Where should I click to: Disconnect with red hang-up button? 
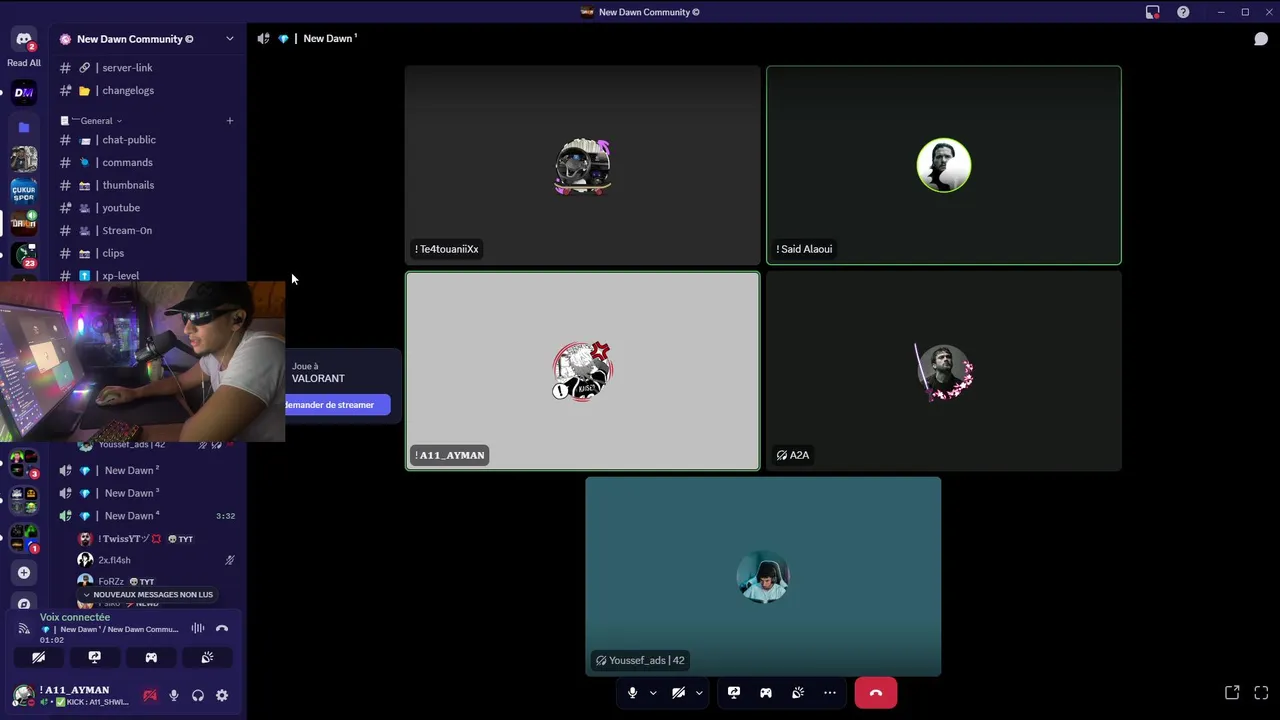tap(876, 693)
